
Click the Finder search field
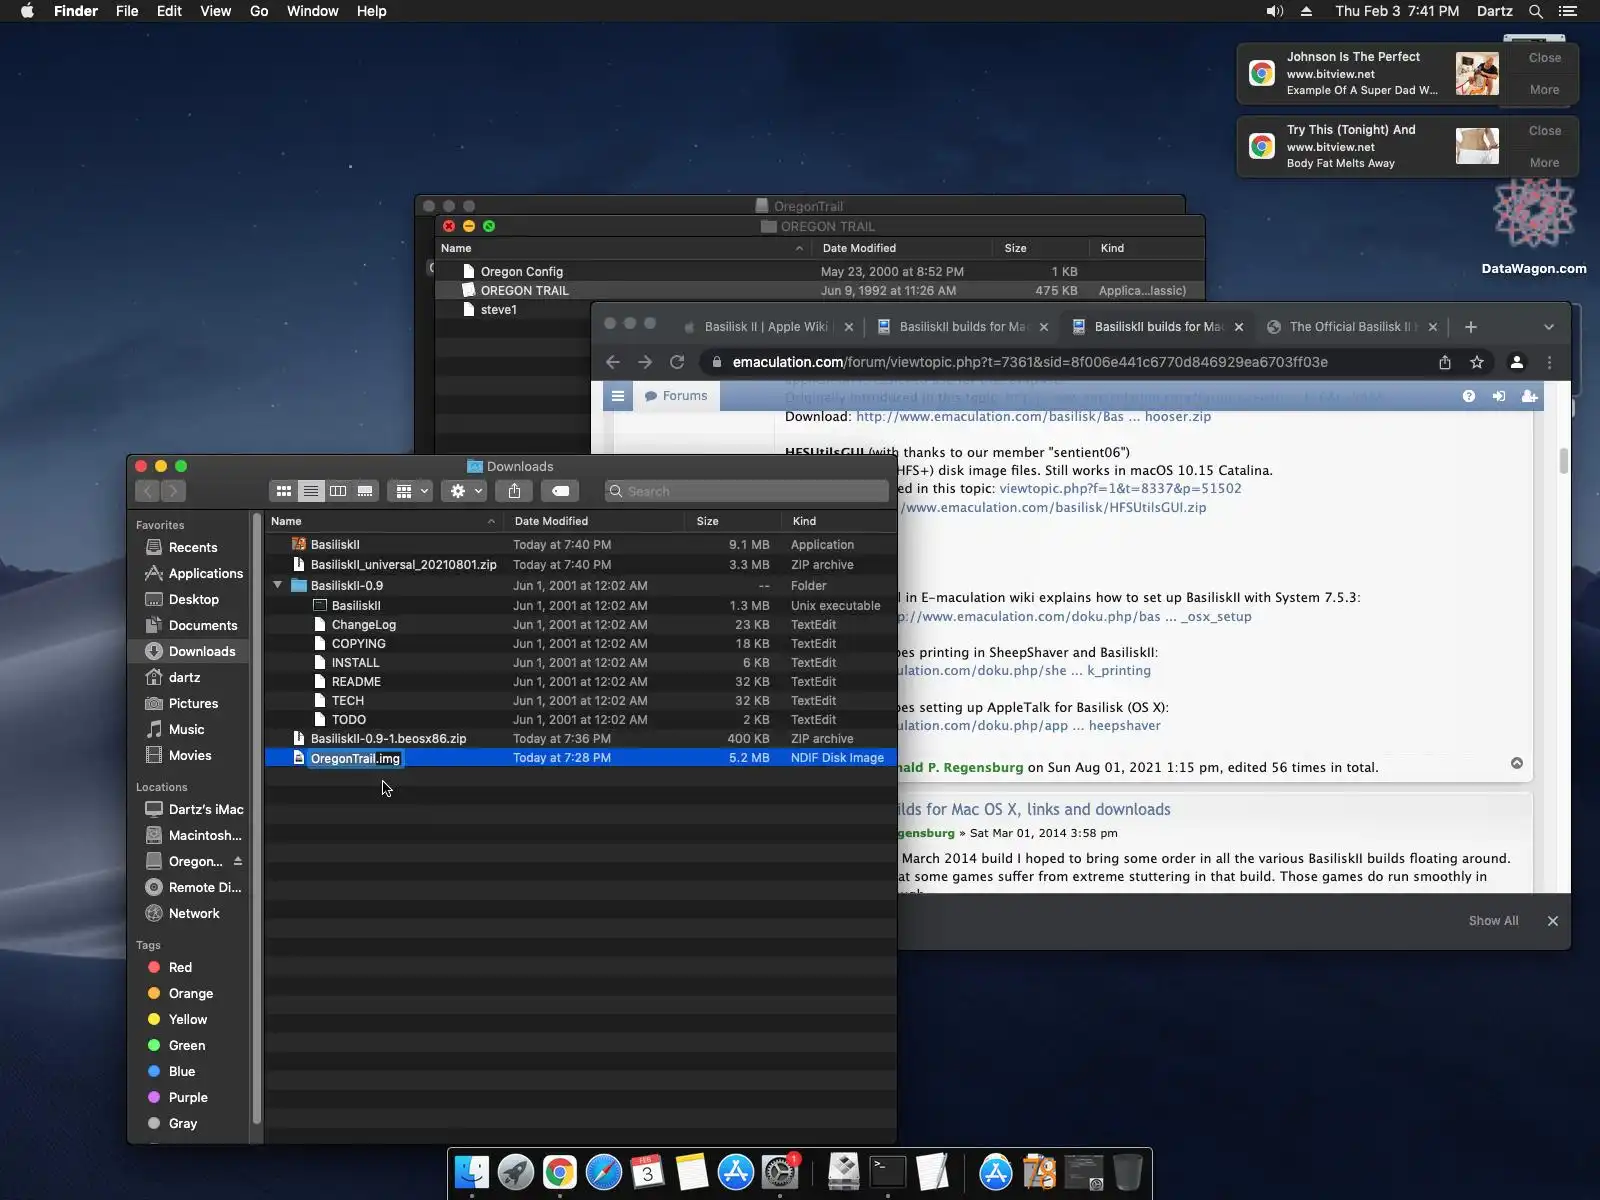pyautogui.click(x=746, y=491)
